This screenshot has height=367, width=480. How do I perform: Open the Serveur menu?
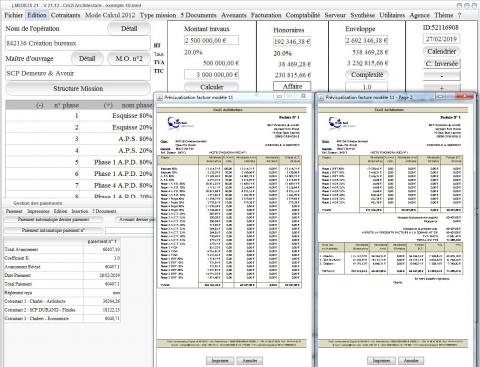pos(335,15)
